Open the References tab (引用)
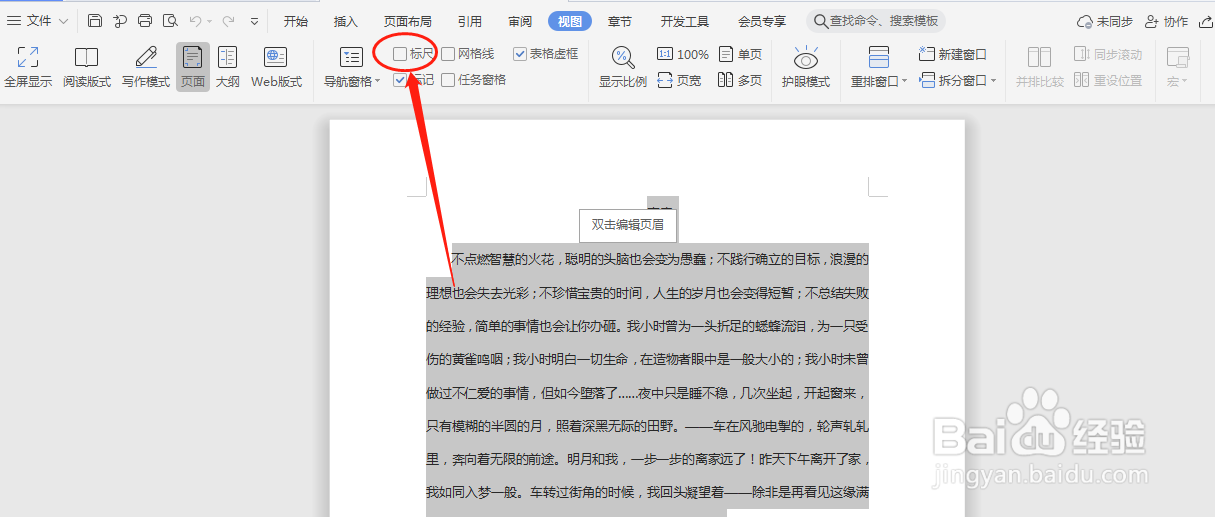1215x517 pixels. 470,21
